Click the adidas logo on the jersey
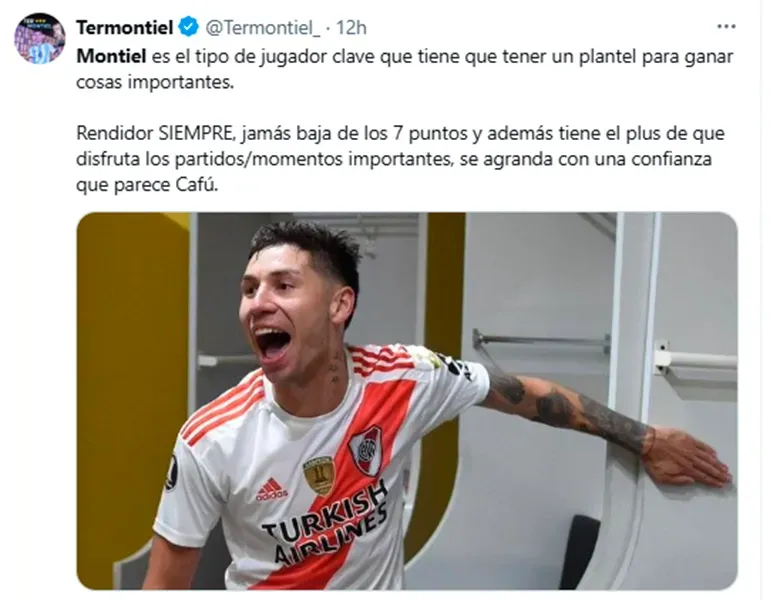This screenshot has width=780, height=600. coord(272,489)
